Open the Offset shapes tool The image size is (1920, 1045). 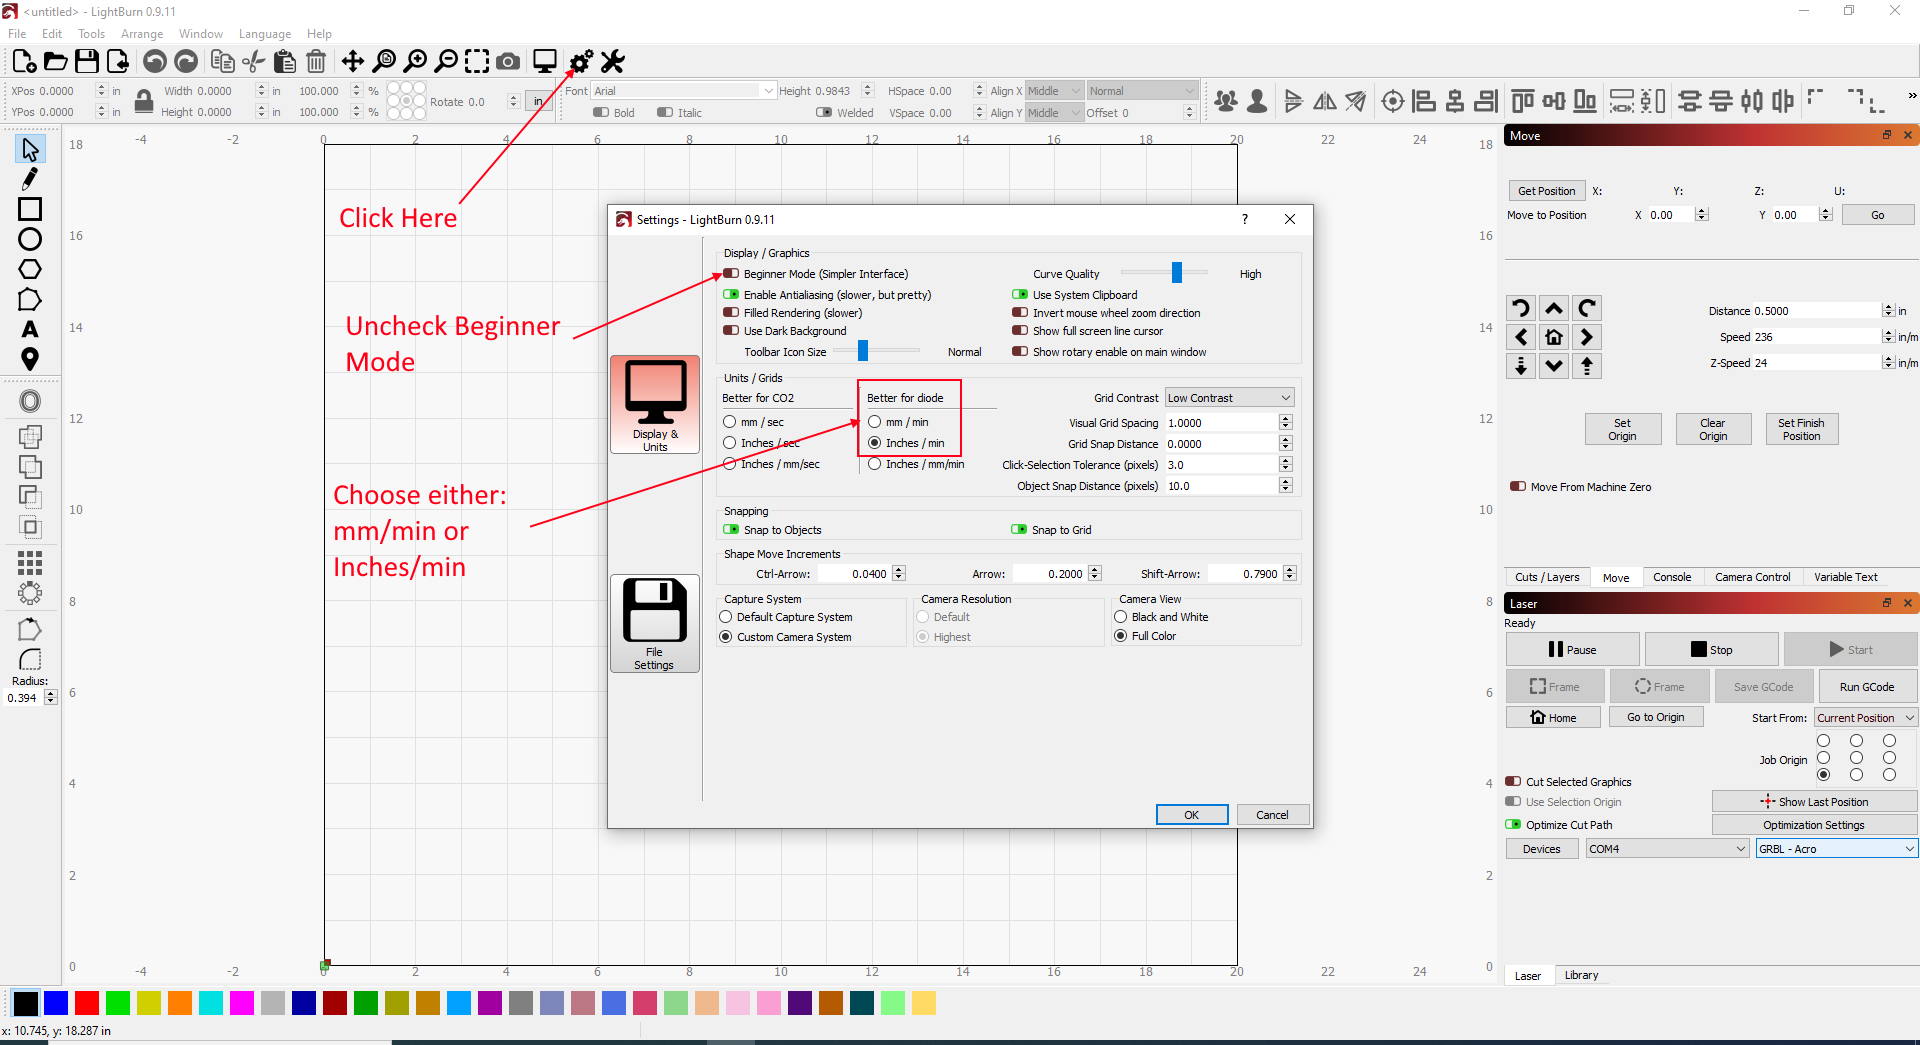pyautogui.click(x=30, y=401)
